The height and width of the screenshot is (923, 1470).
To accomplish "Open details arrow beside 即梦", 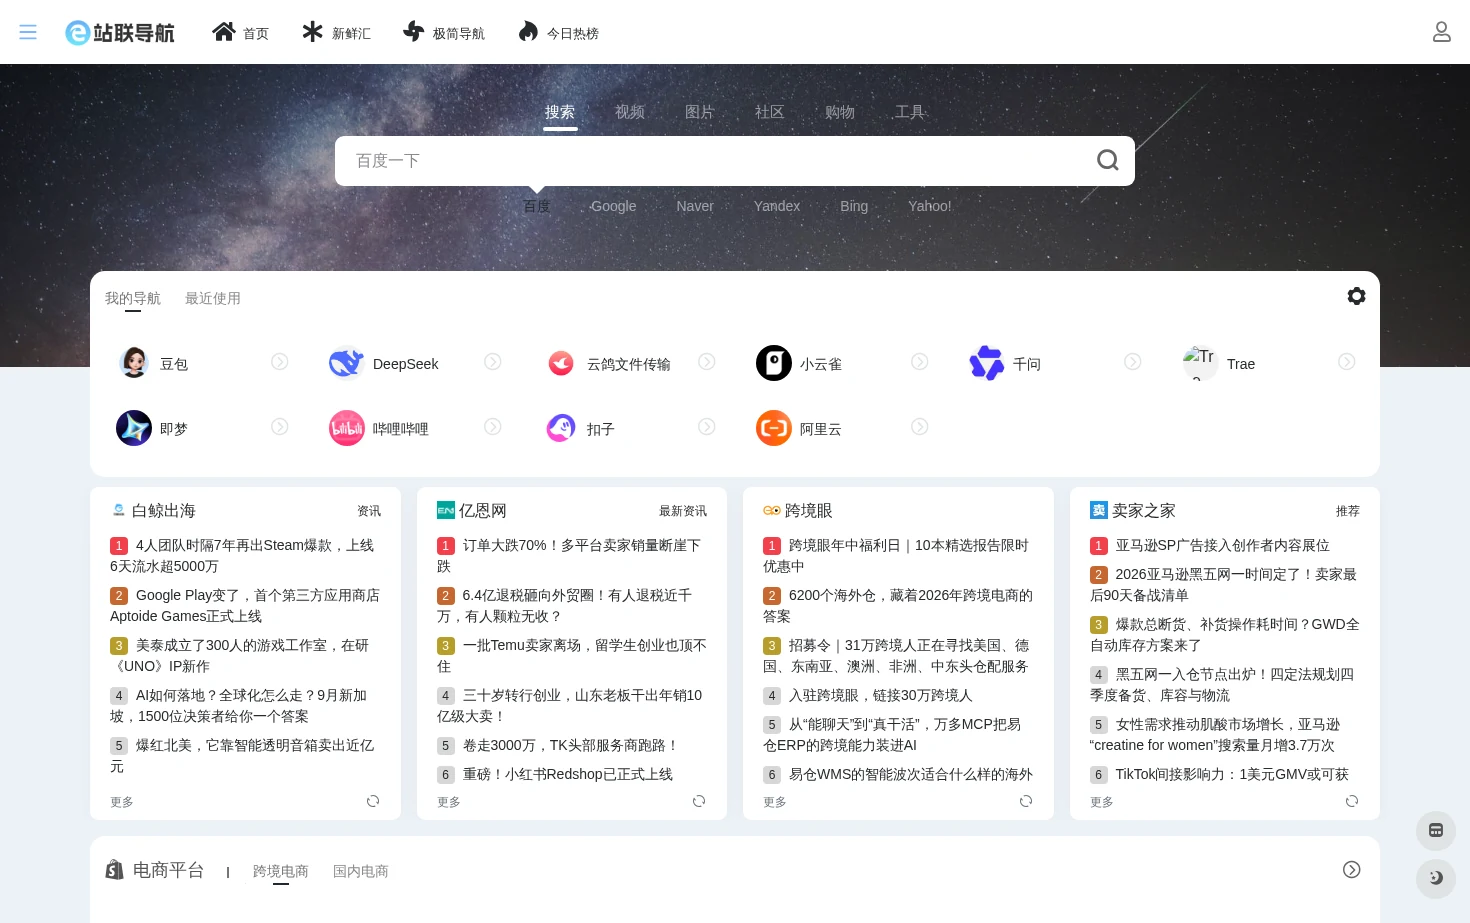I will (280, 426).
